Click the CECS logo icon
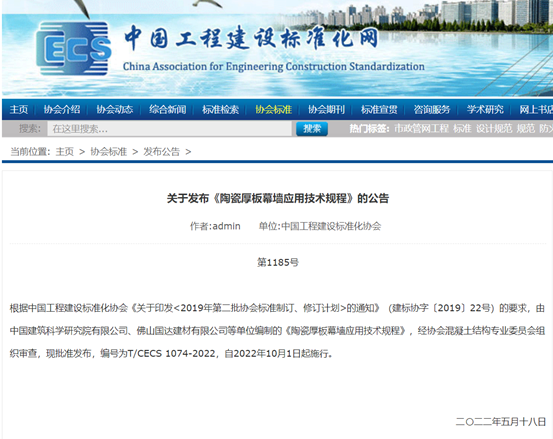The image size is (553, 439). (73, 48)
